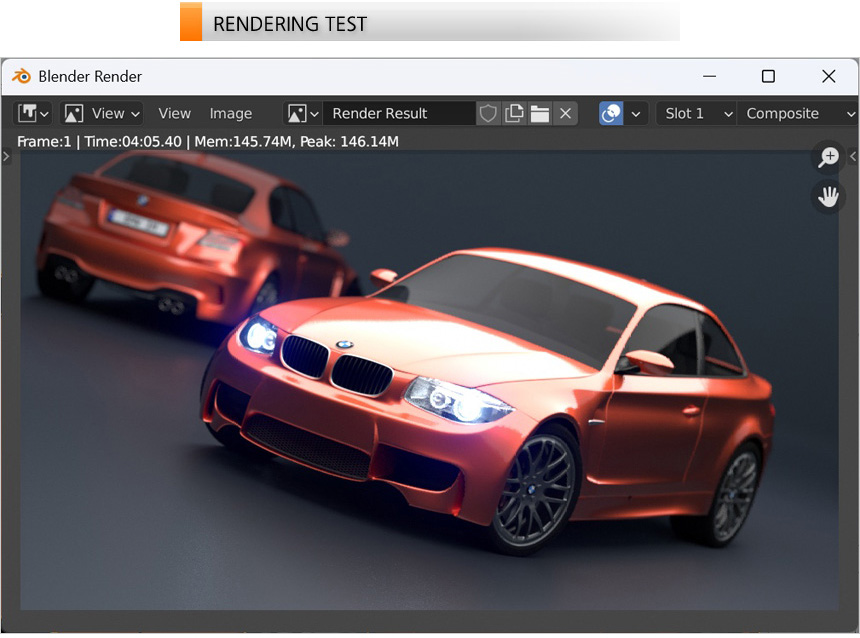Open the editor type selector dropdown
The width and height of the screenshot is (860, 638).
coord(33,114)
